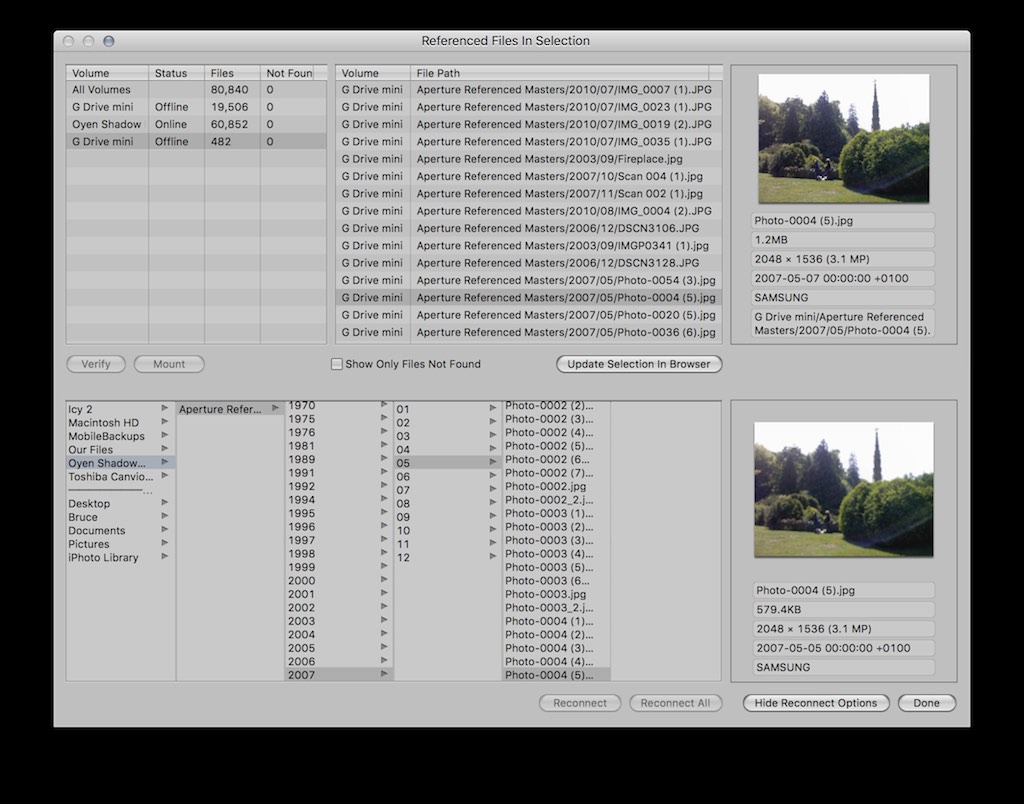This screenshot has height=804, width=1024.
Task: Expand the Macintosh HD arrow
Action: point(165,422)
